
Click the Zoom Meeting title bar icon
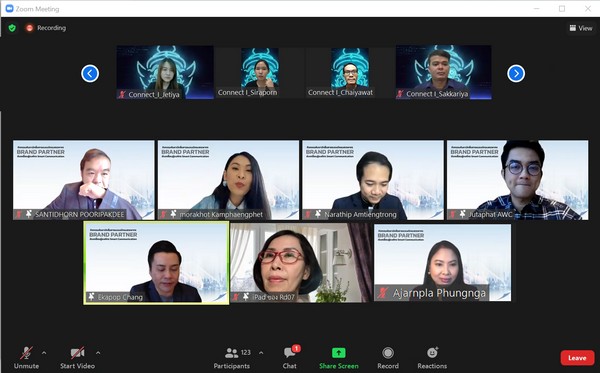point(9,8)
